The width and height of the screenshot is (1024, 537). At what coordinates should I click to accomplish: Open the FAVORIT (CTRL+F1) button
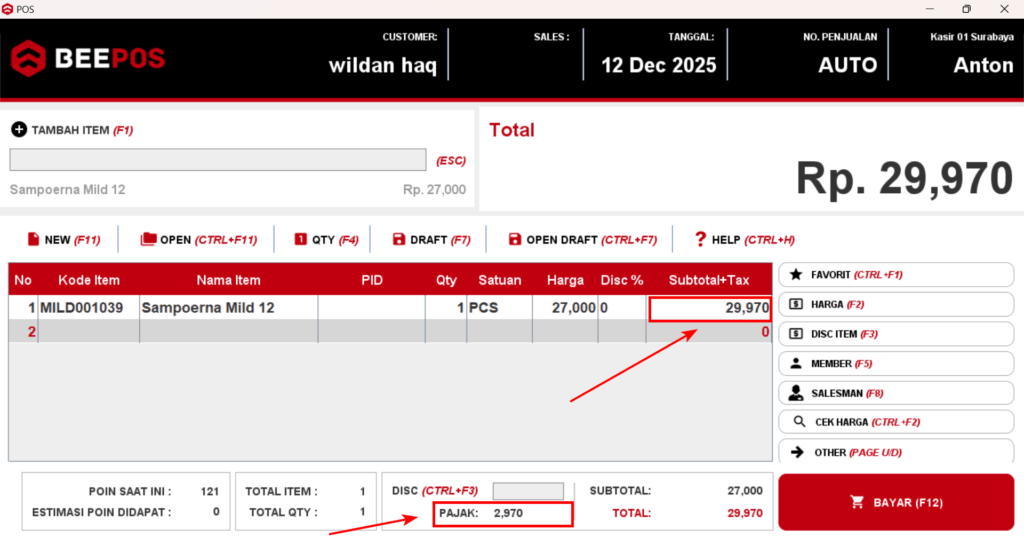[x=896, y=274]
